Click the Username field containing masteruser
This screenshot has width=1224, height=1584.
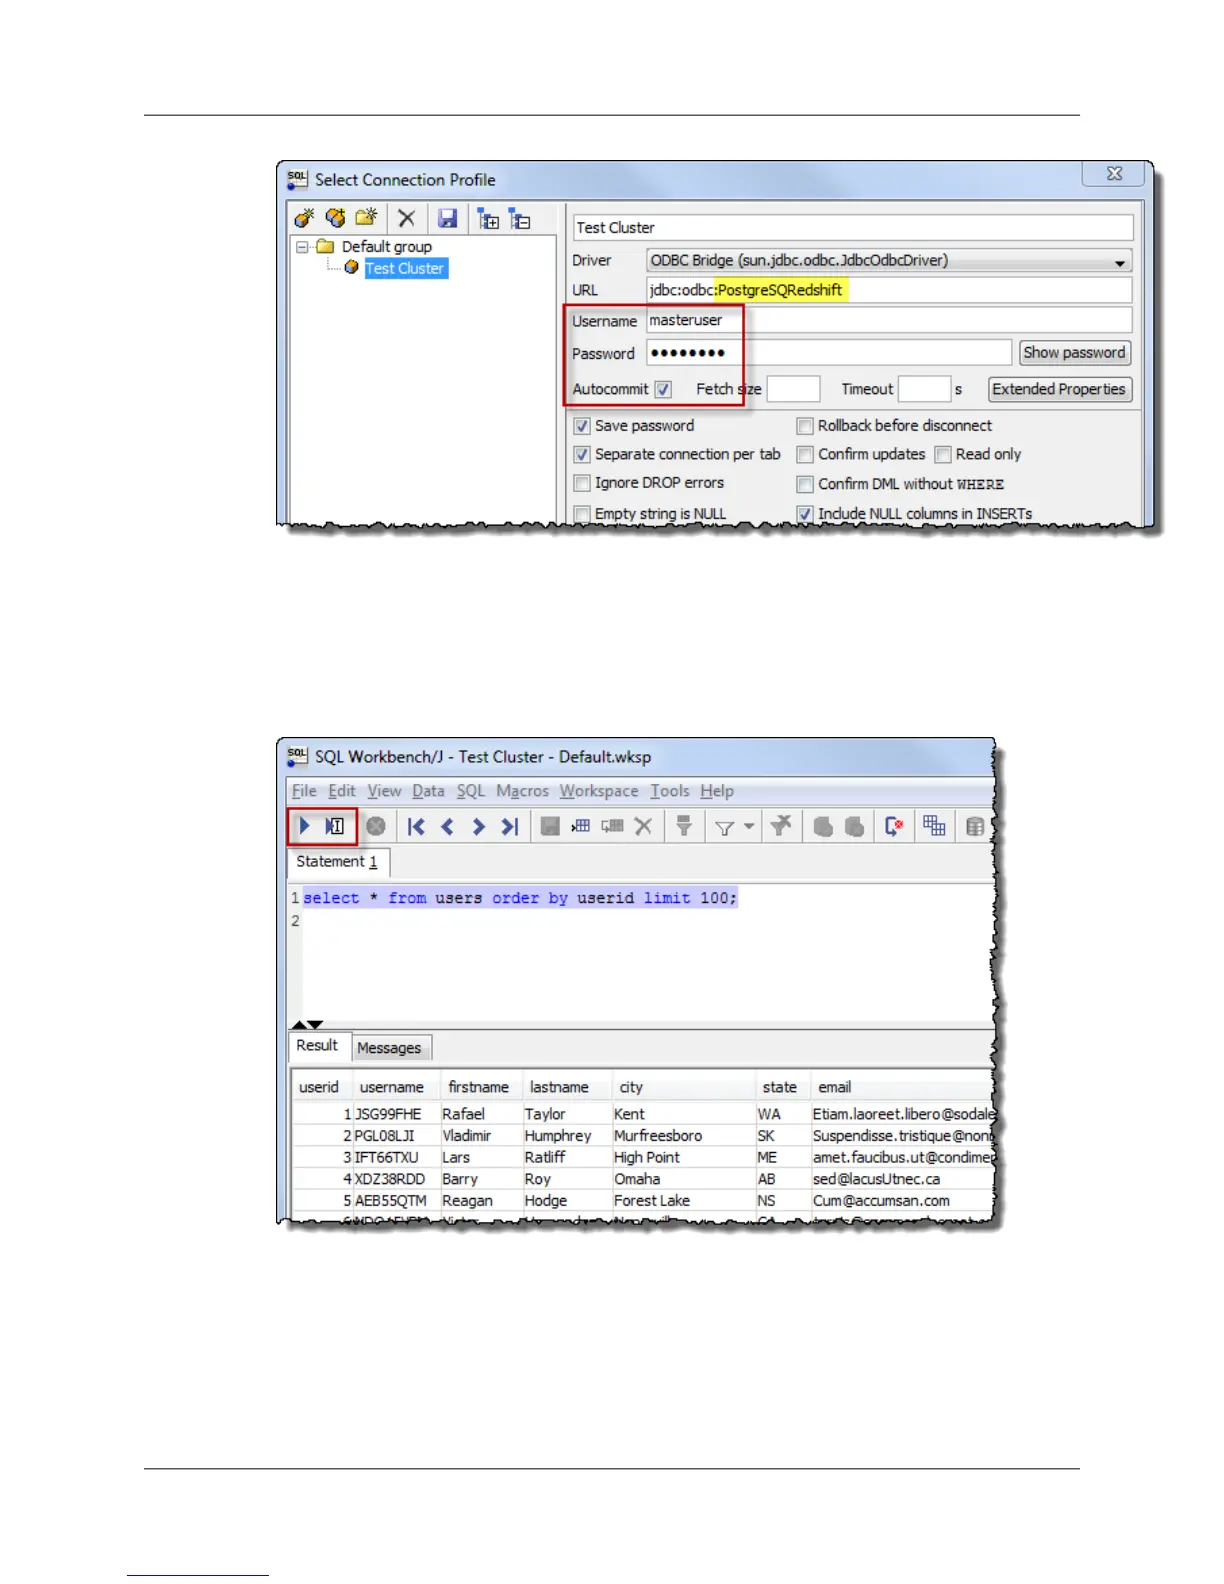(x=889, y=320)
